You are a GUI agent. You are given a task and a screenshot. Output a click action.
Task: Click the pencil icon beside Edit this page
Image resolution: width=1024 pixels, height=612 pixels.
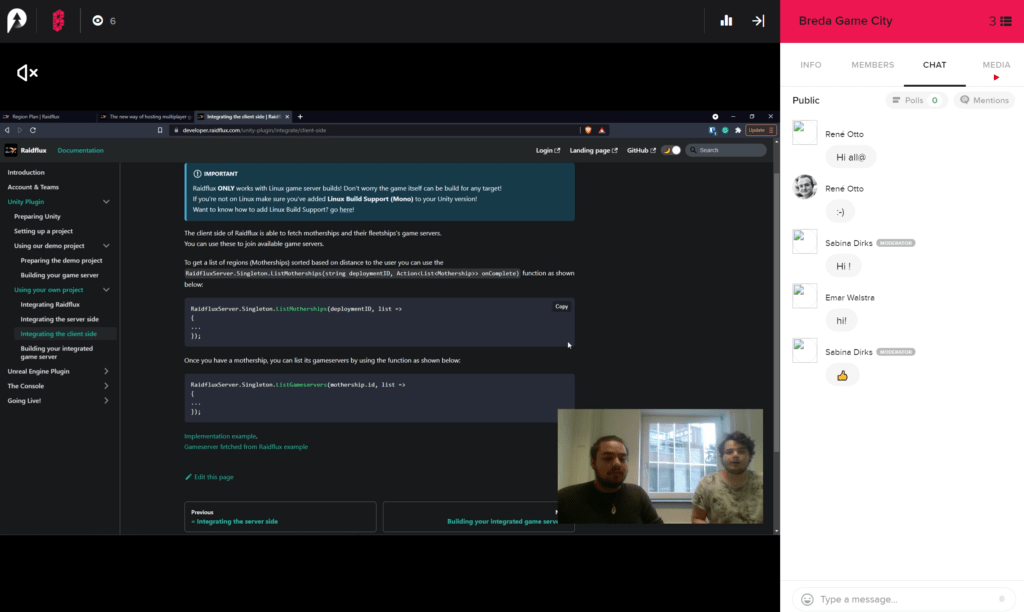click(188, 477)
